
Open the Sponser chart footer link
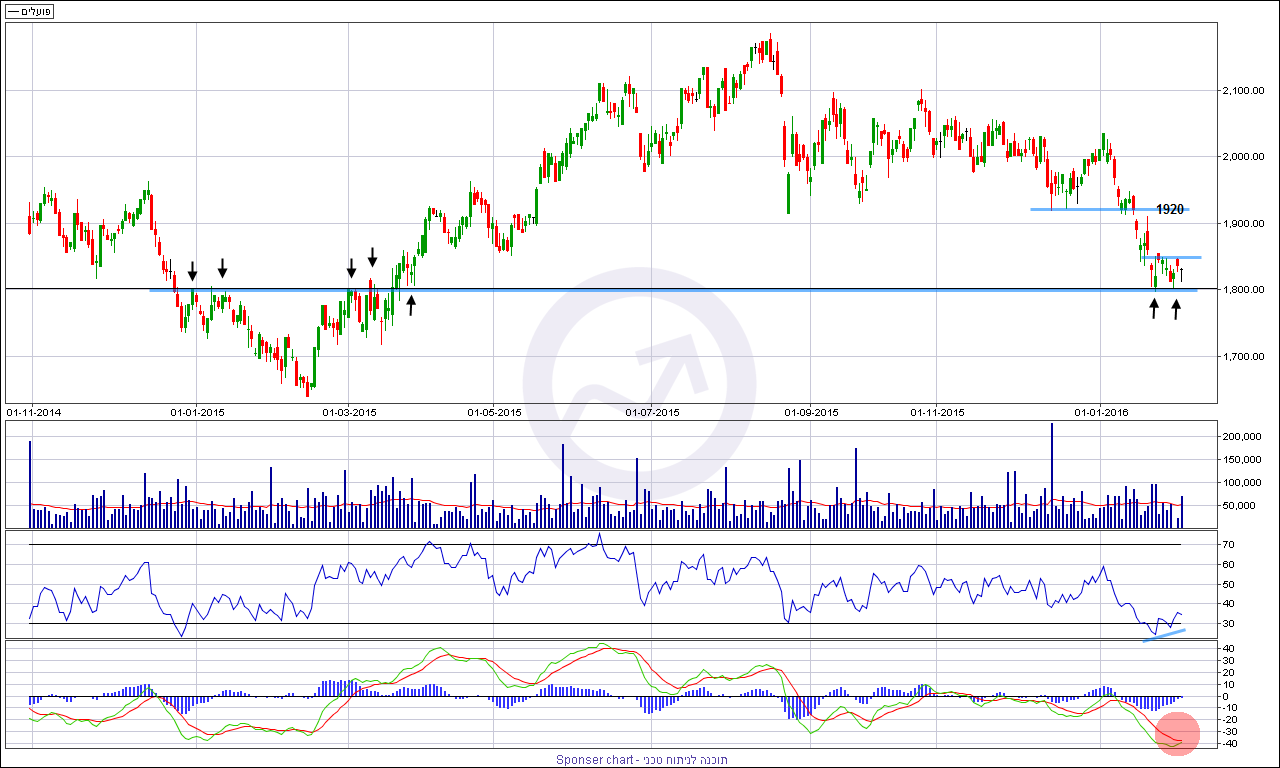click(642, 760)
